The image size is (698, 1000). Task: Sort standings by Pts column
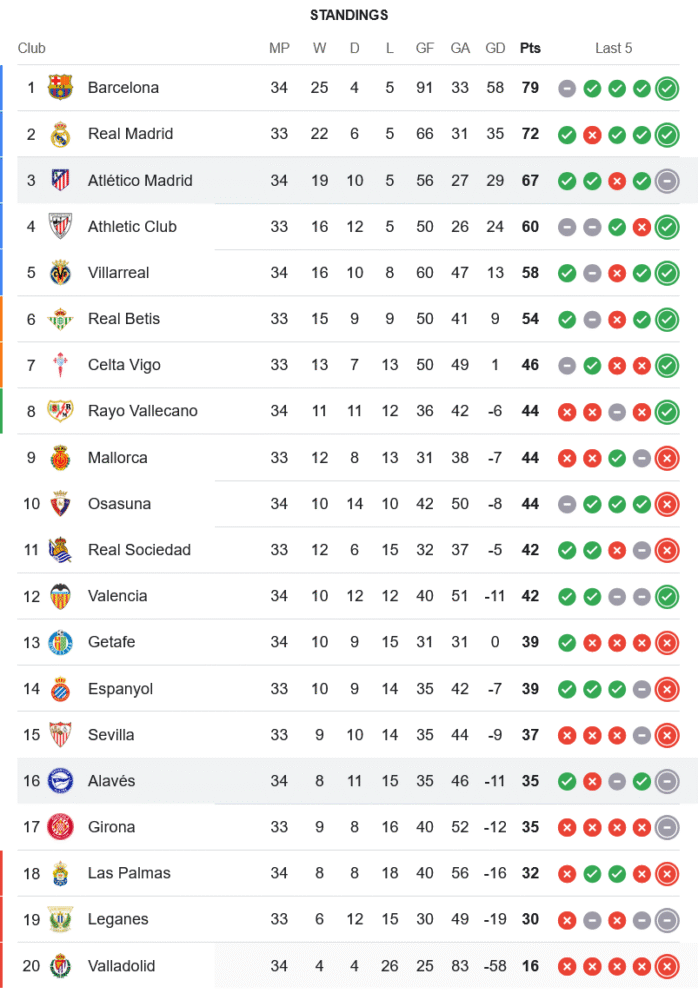point(530,48)
